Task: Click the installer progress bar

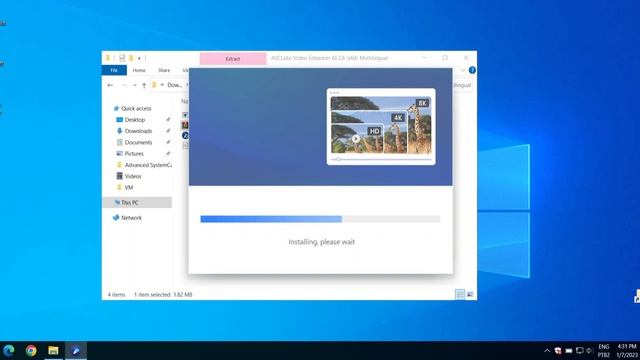Action: click(x=320, y=219)
